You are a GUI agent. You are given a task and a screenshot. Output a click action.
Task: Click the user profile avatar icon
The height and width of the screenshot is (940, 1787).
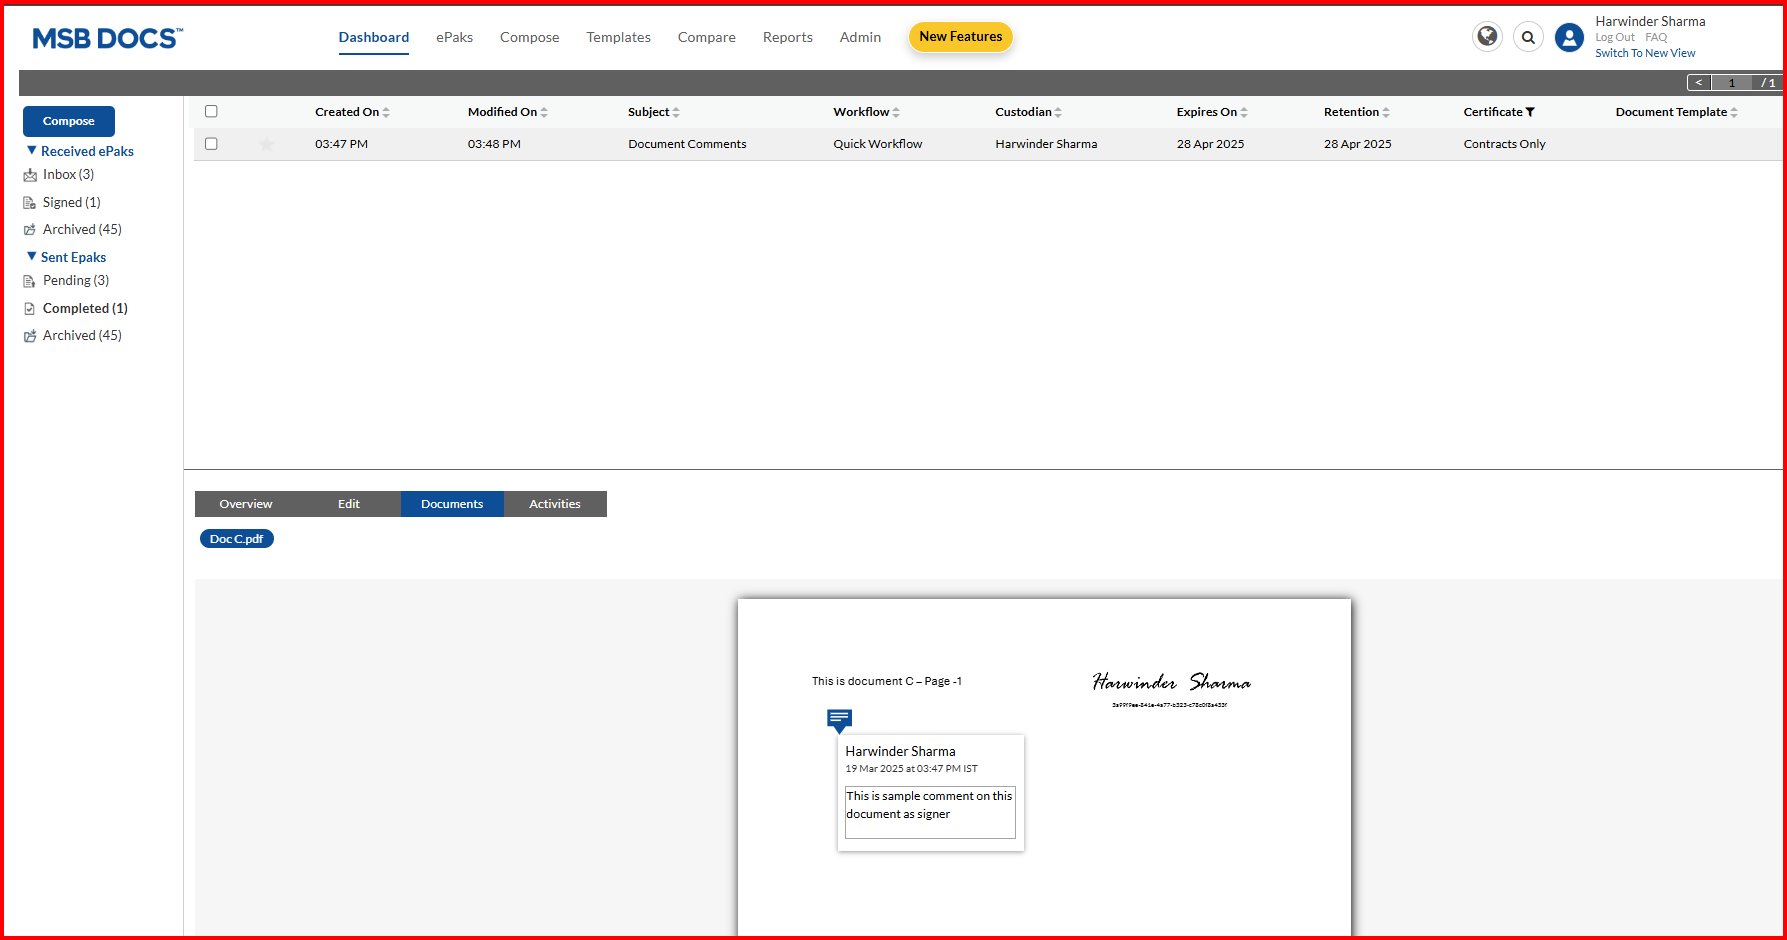click(x=1569, y=38)
